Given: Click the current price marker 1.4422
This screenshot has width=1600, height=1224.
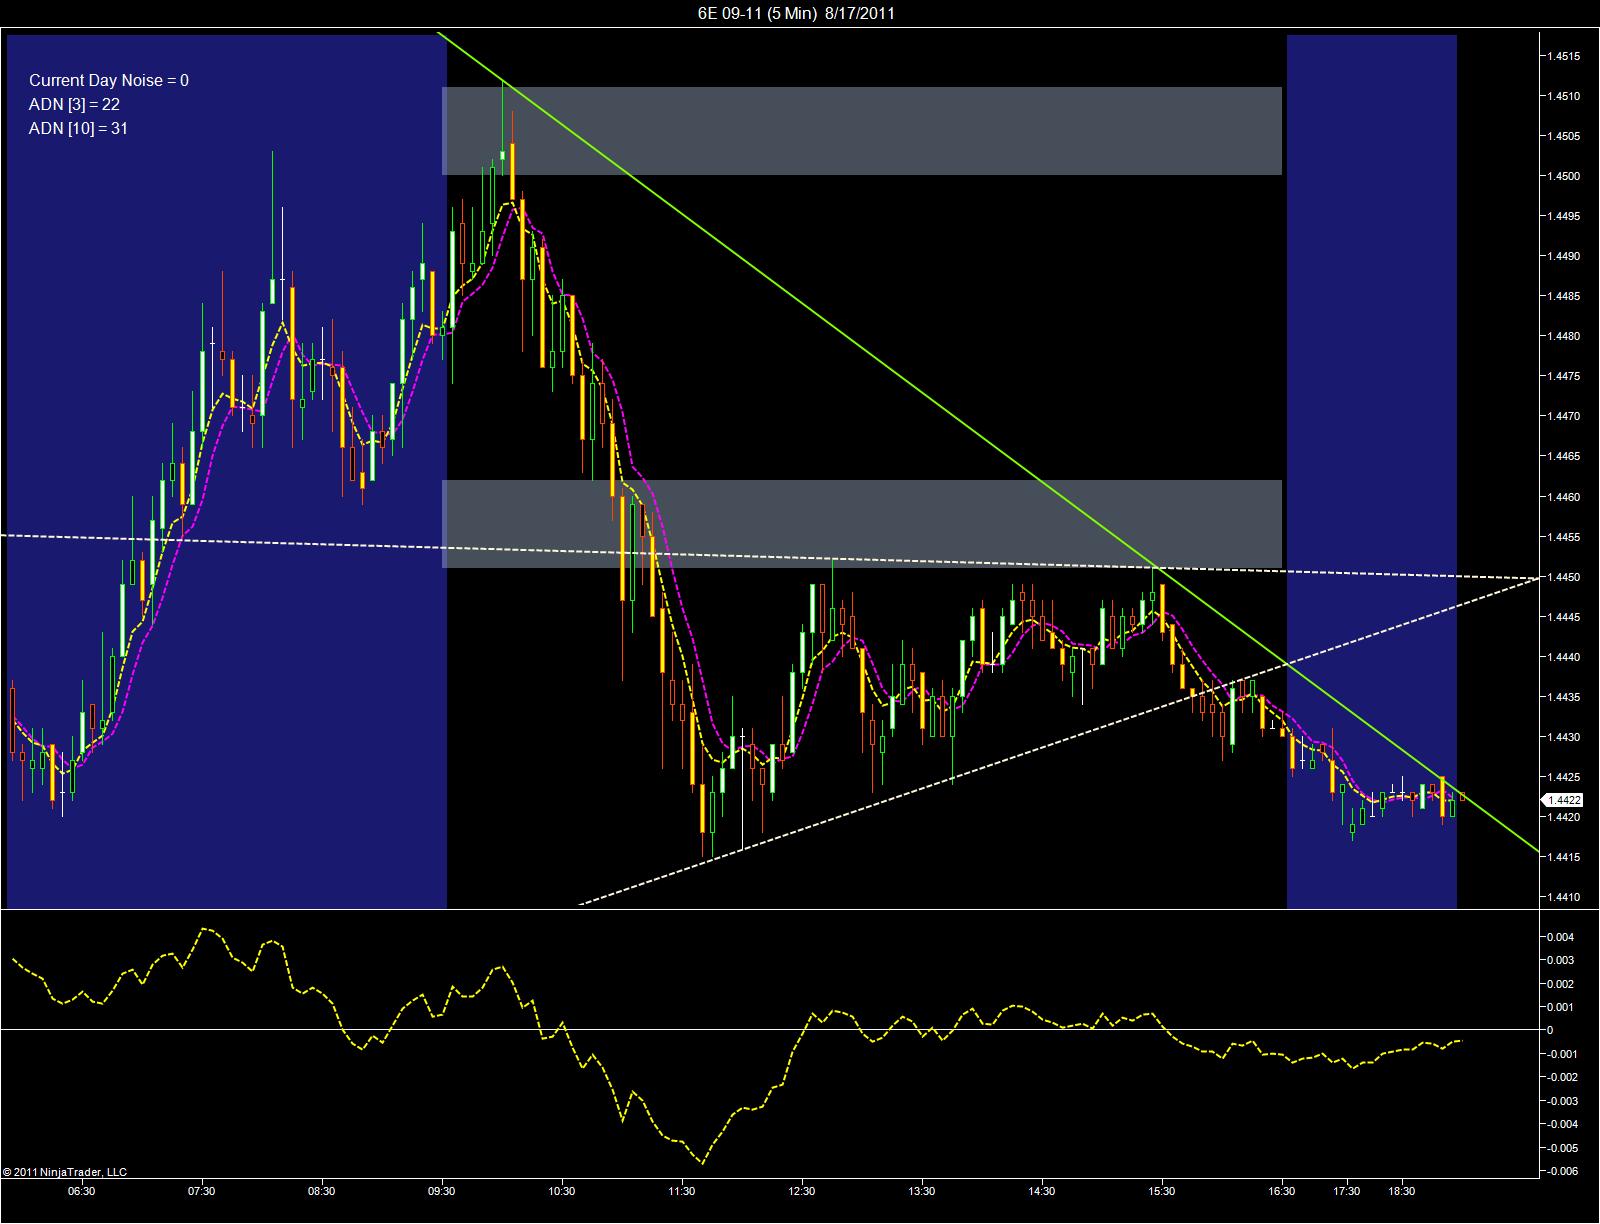Looking at the screenshot, I should (1563, 800).
